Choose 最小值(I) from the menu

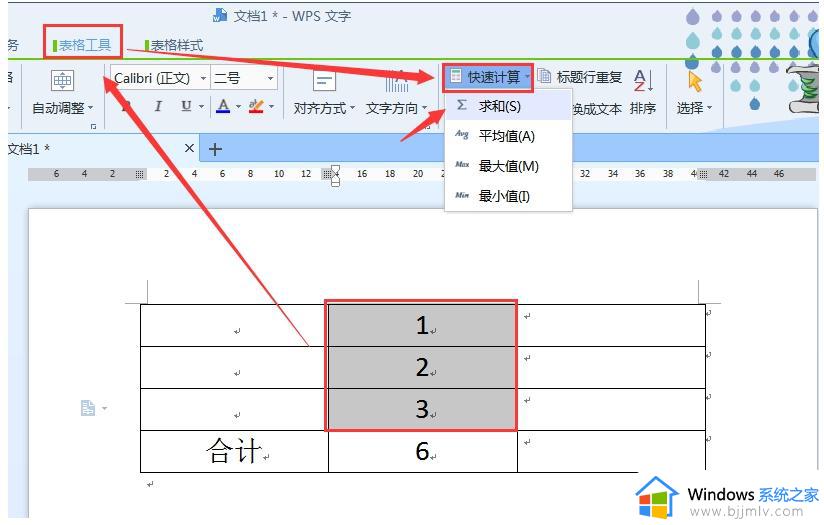(x=508, y=196)
